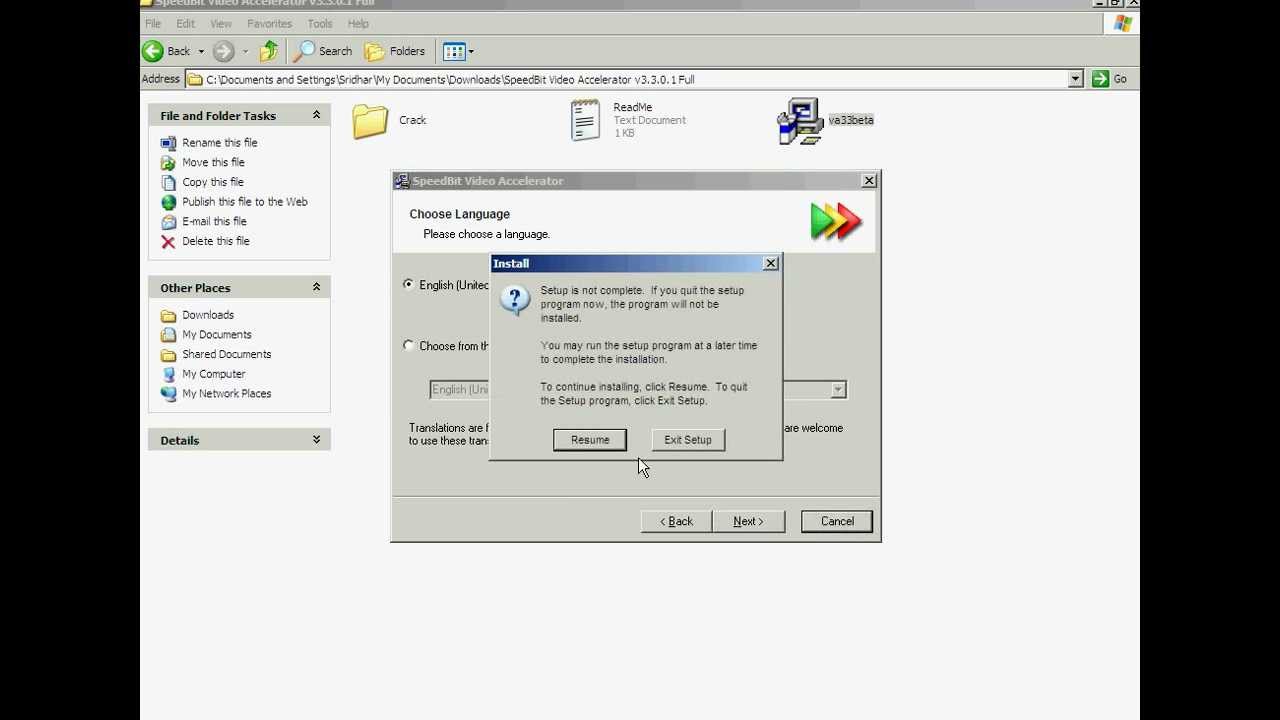1280x720 pixels.
Task: Expand the Details panel
Action: click(x=316, y=439)
